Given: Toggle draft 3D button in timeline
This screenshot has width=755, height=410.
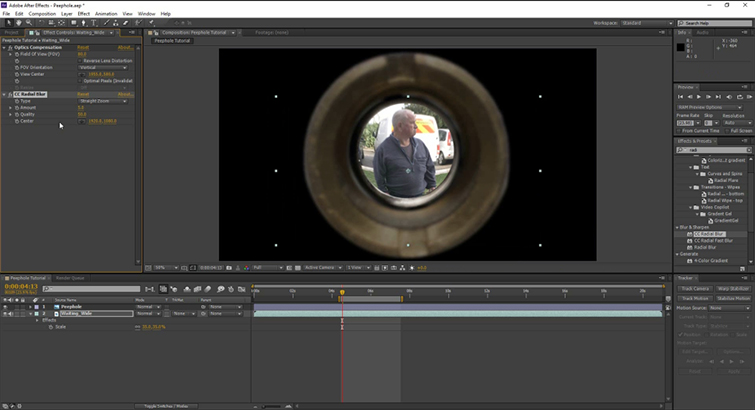Looking at the screenshot, I should (174, 289).
